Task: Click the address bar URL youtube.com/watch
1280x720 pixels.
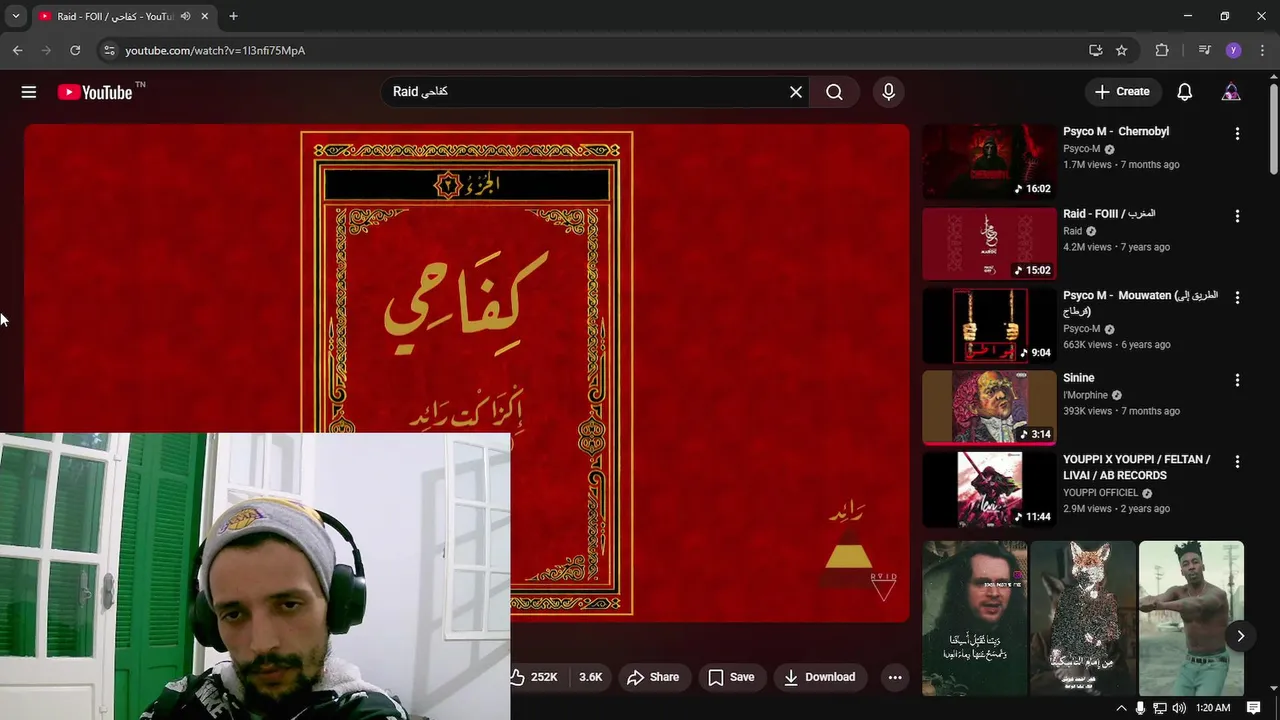Action: point(215,50)
